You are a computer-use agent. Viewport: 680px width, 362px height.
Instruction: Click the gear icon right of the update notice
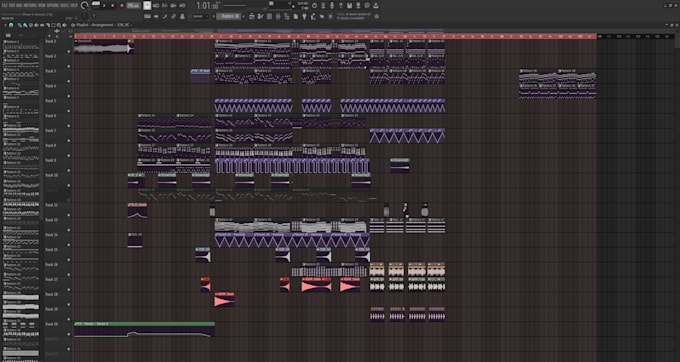(376, 16)
